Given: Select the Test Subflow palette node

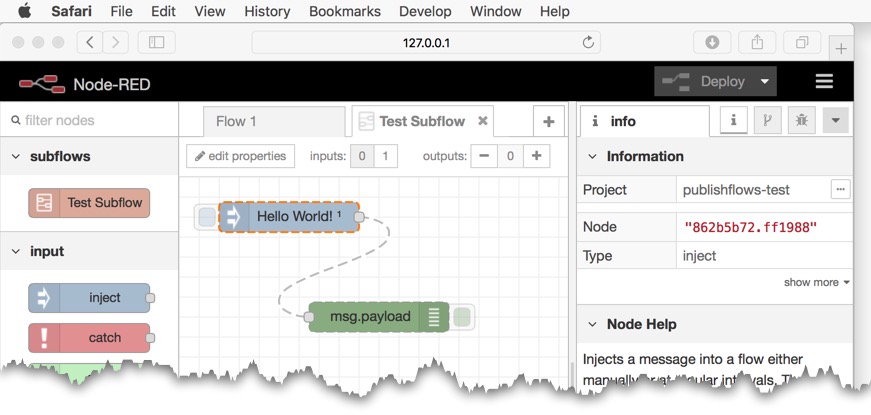Looking at the screenshot, I should (x=89, y=203).
